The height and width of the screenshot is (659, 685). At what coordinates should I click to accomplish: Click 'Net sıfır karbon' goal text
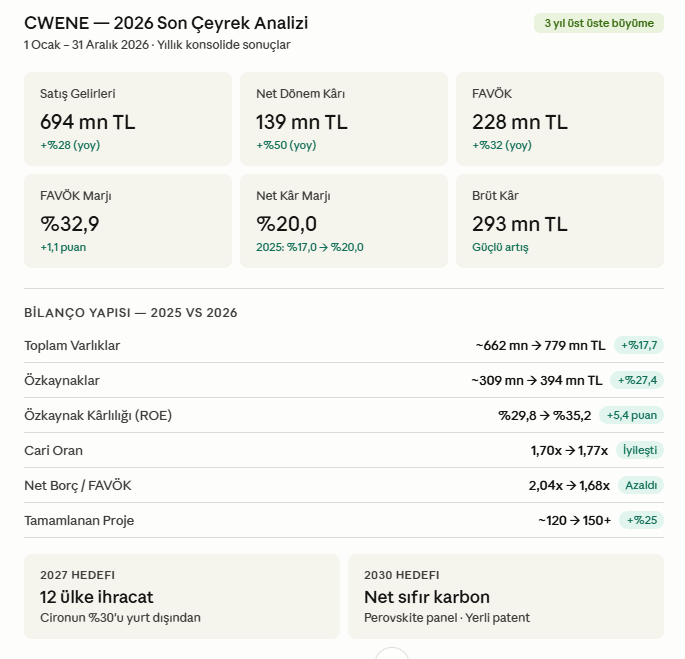pyautogui.click(x=427, y=597)
